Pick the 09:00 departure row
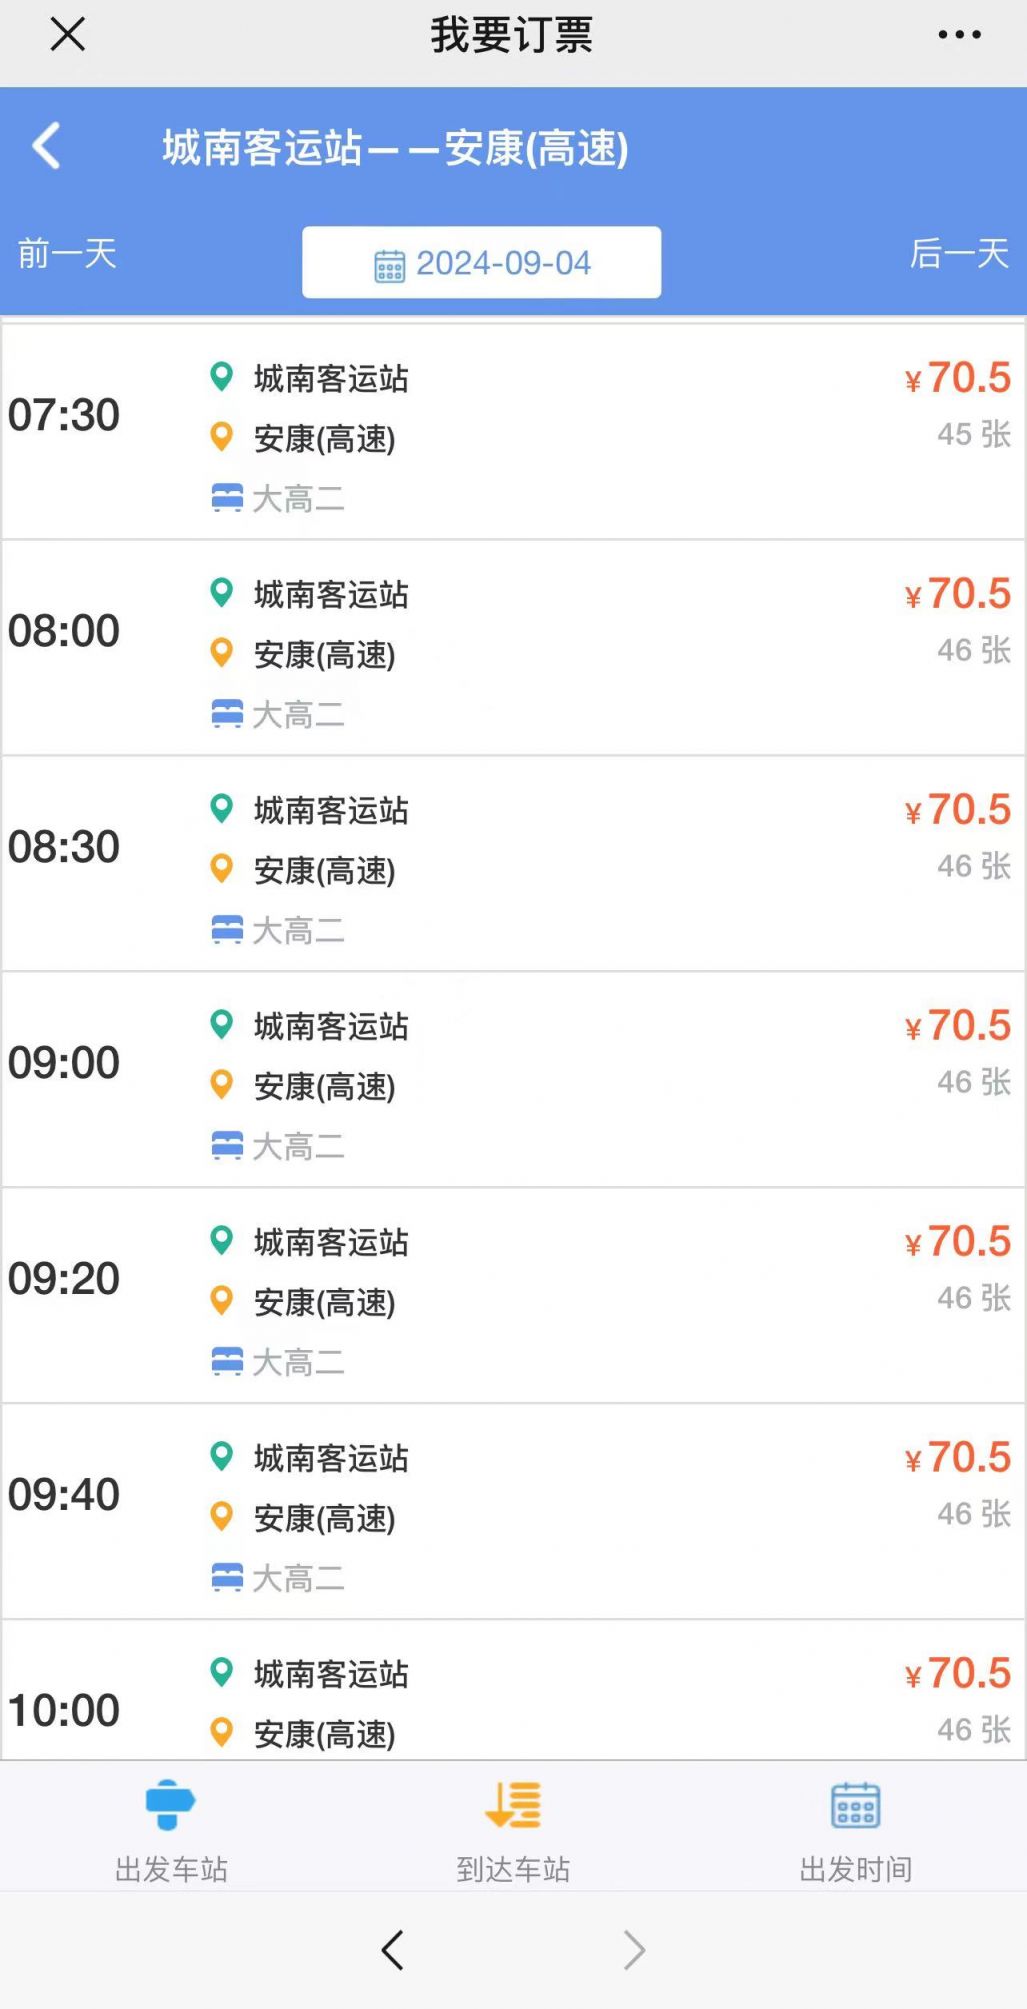This screenshot has height=2009, width=1027. (x=512, y=1080)
